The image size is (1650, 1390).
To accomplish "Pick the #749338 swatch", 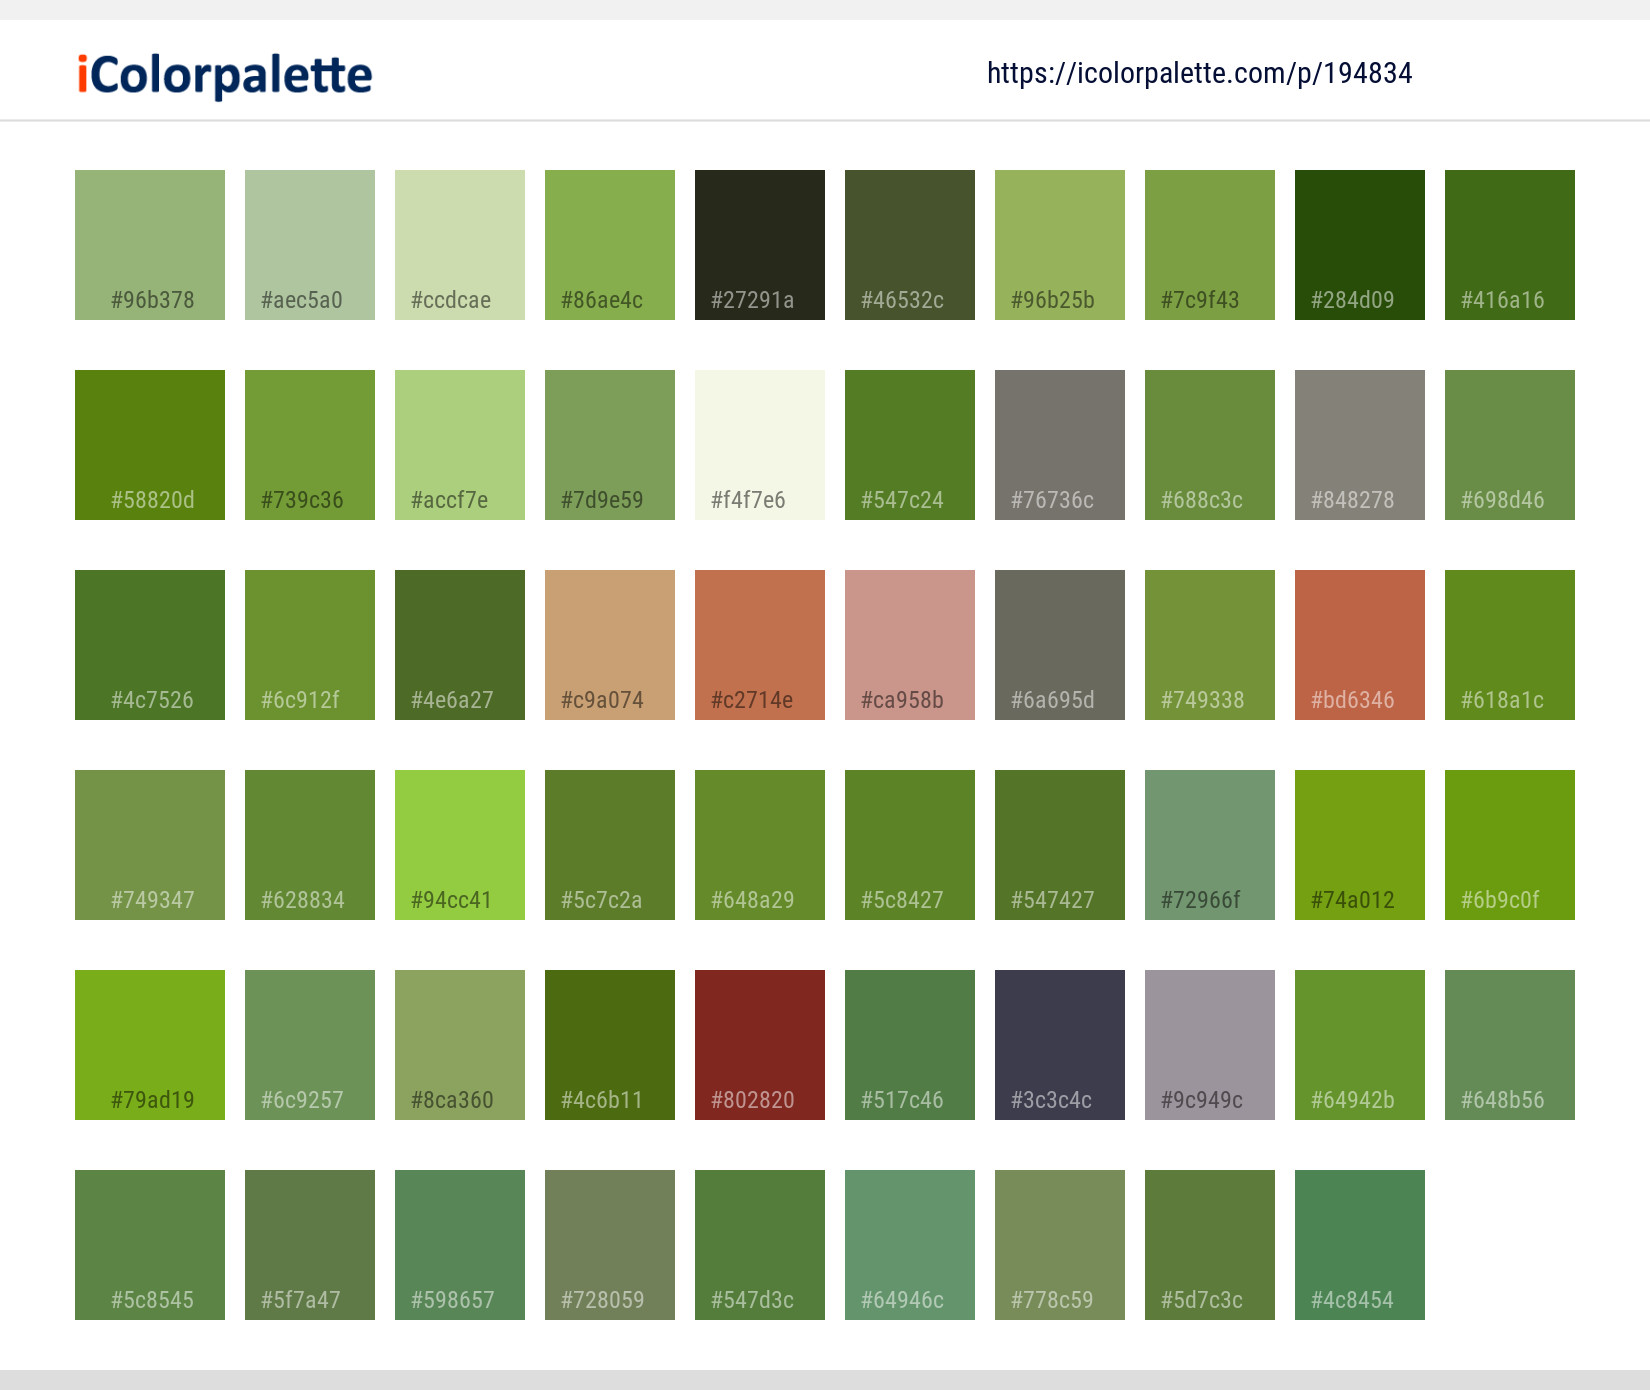I will tap(1210, 645).
